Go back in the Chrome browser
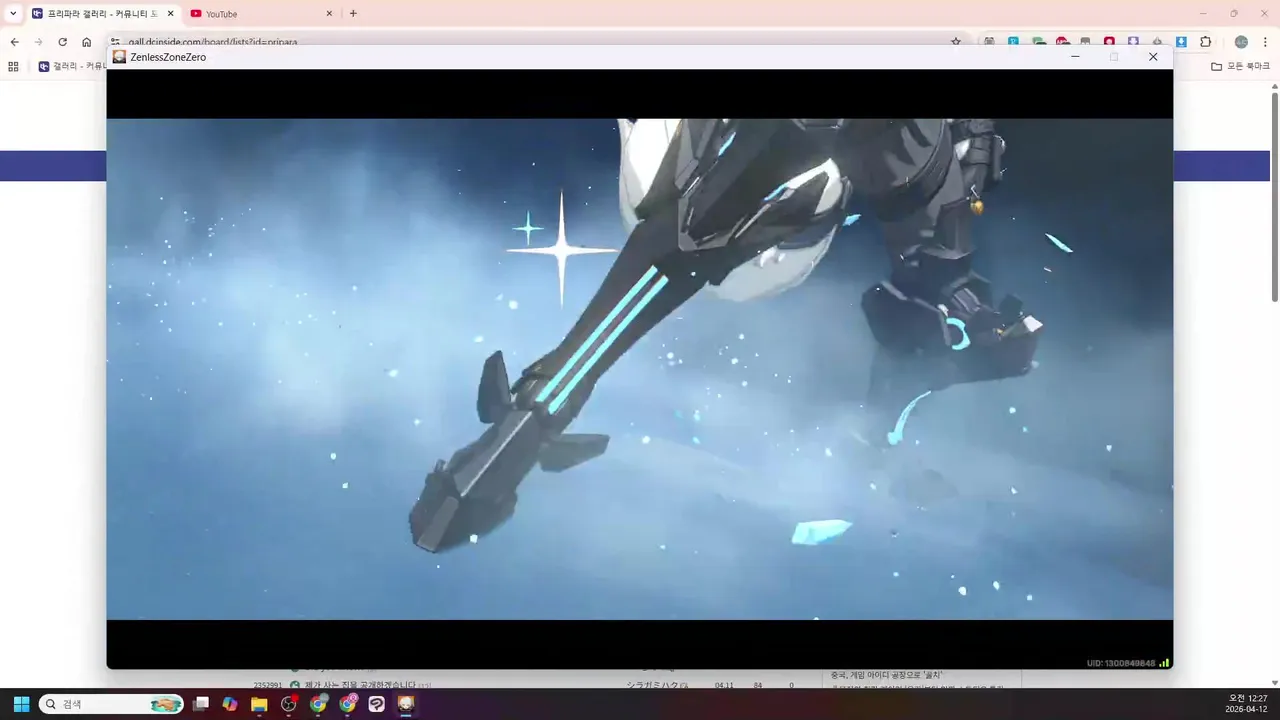 tap(14, 42)
